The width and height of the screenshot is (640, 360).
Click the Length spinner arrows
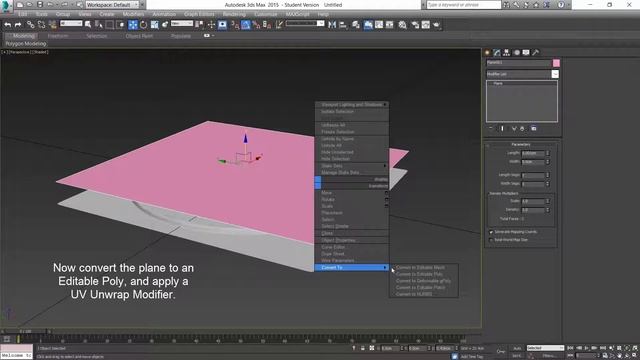coord(548,153)
